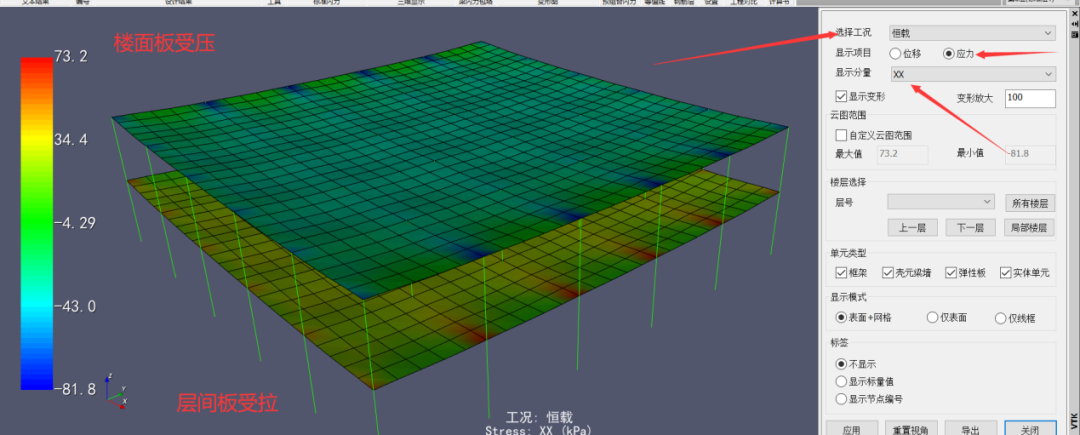Click the 导出 export button
The height and width of the screenshot is (435, 1080).
[970, 428]
